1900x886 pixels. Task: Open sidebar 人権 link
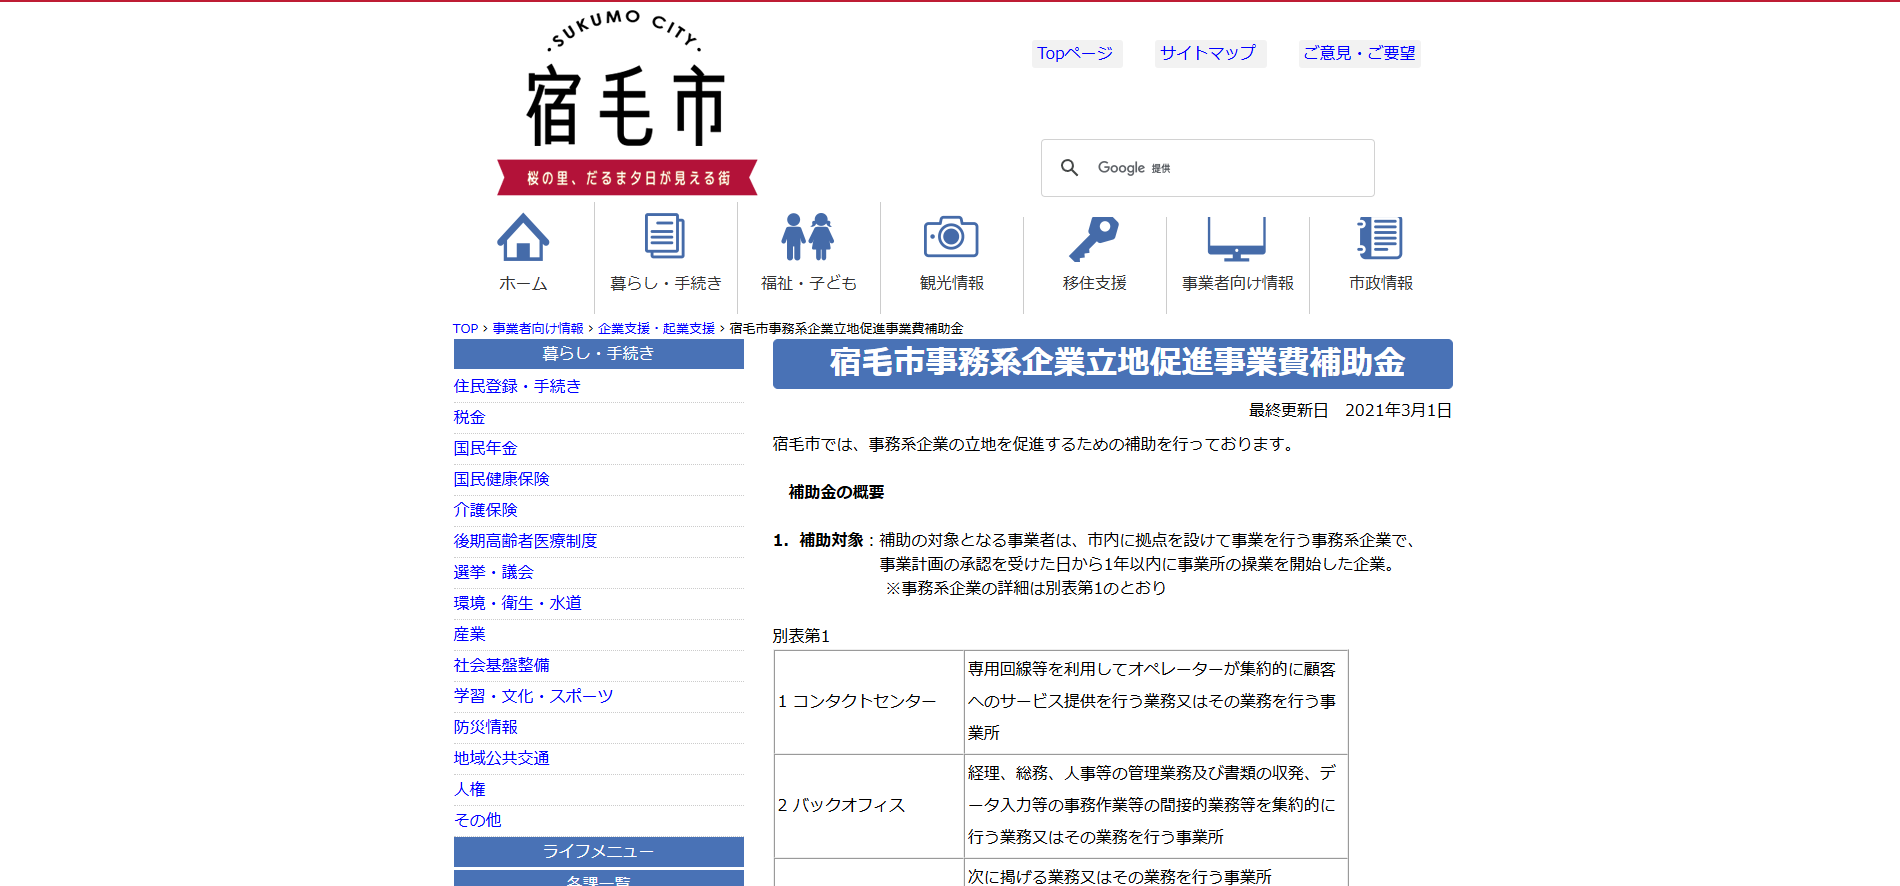[x=469, y=789]
